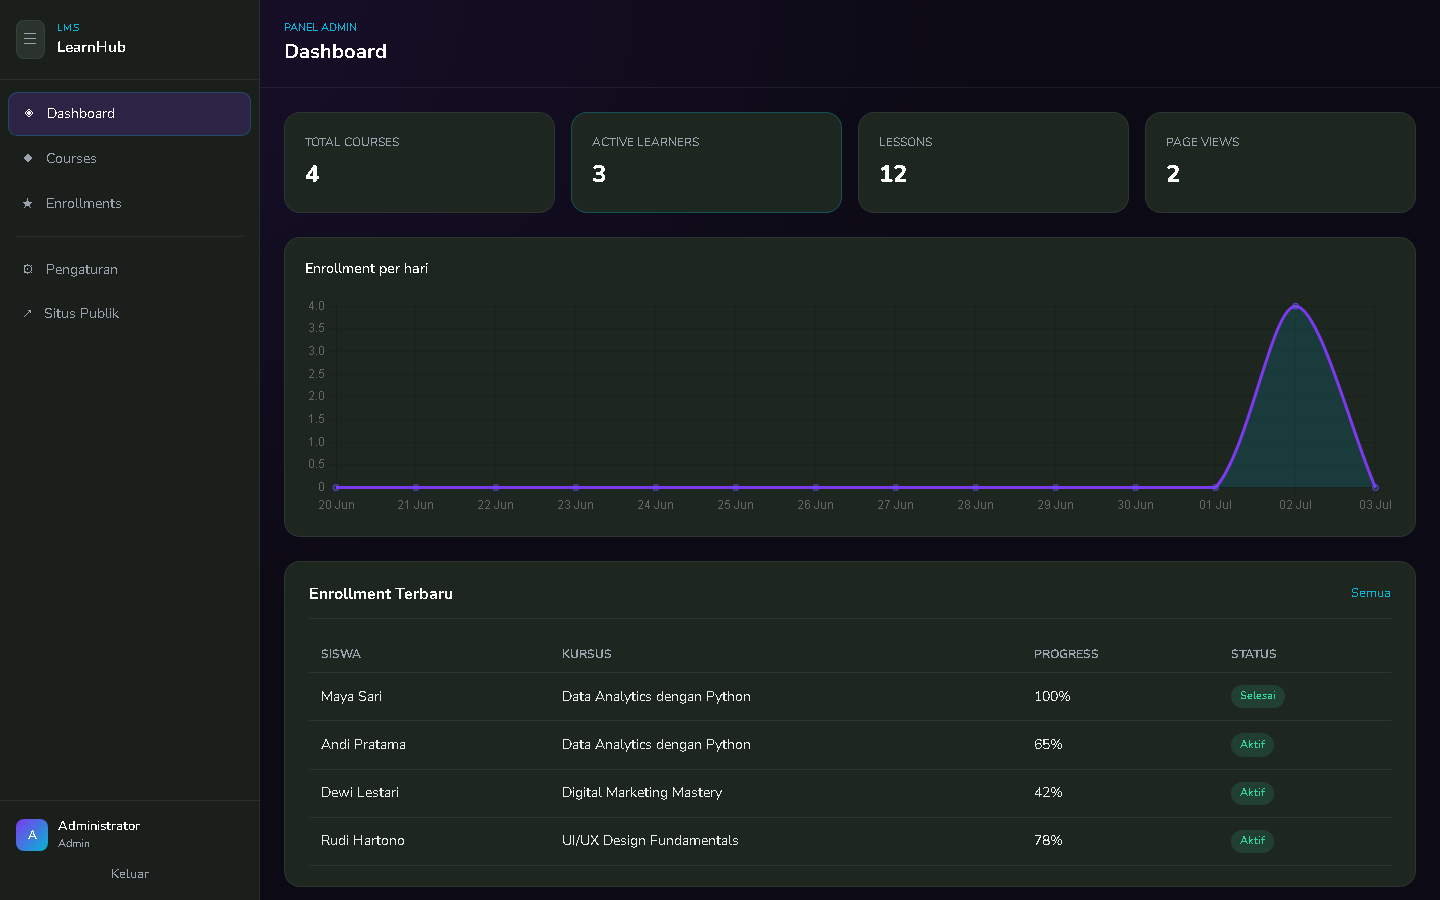The width and height of the screenshot is (1440, 900).
Task: Select the Active Learners stat card
Action: 706,162
